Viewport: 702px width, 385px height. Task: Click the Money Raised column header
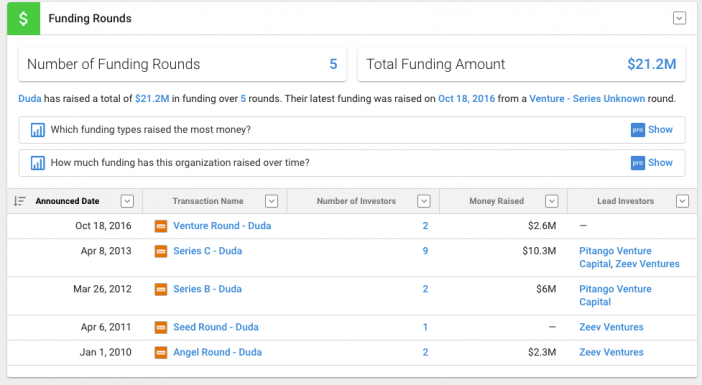click(x=497, y=201)
